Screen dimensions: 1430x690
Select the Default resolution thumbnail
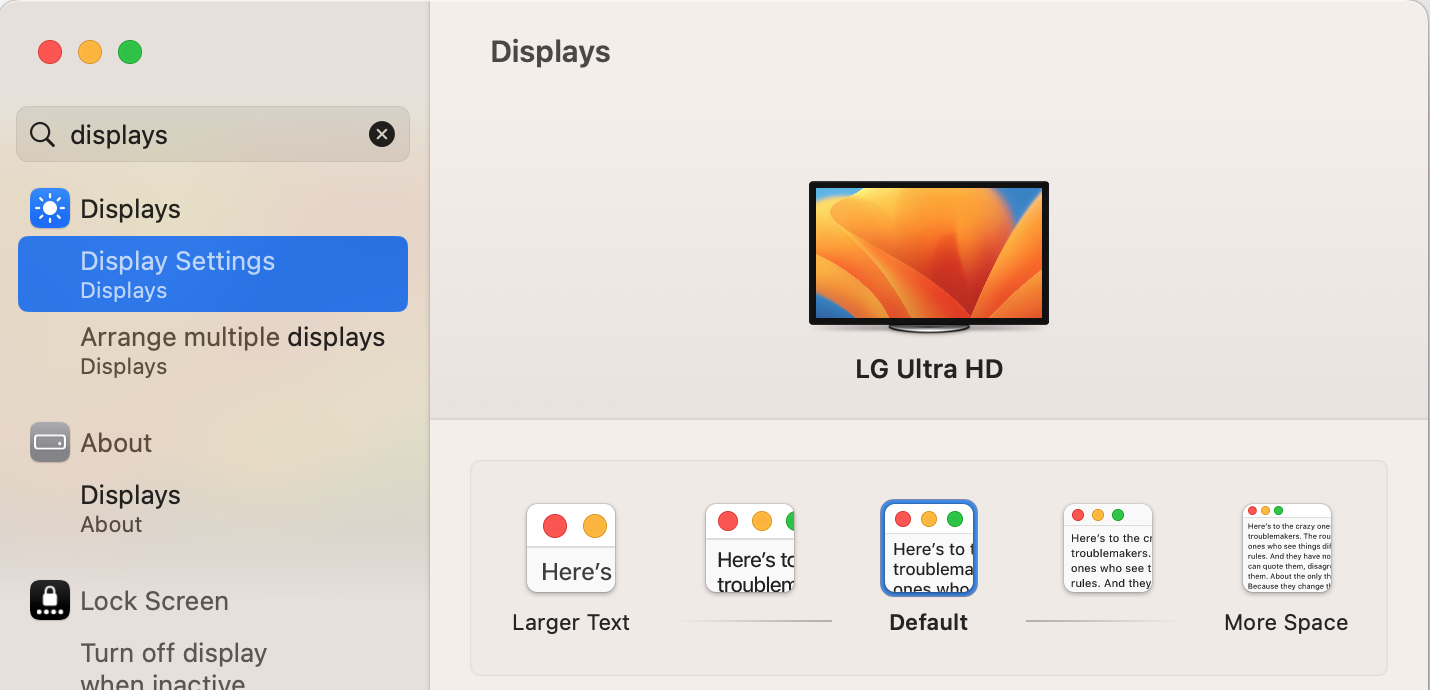pos(928,548)
